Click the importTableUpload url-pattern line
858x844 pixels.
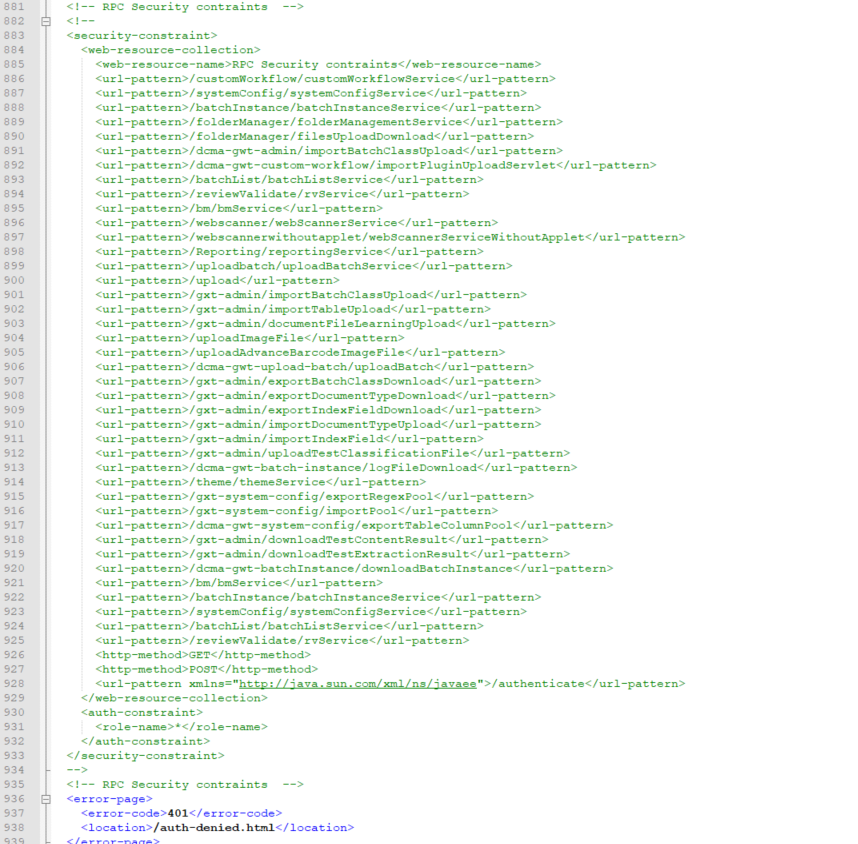pyautogui.click(x=293, y=309)
